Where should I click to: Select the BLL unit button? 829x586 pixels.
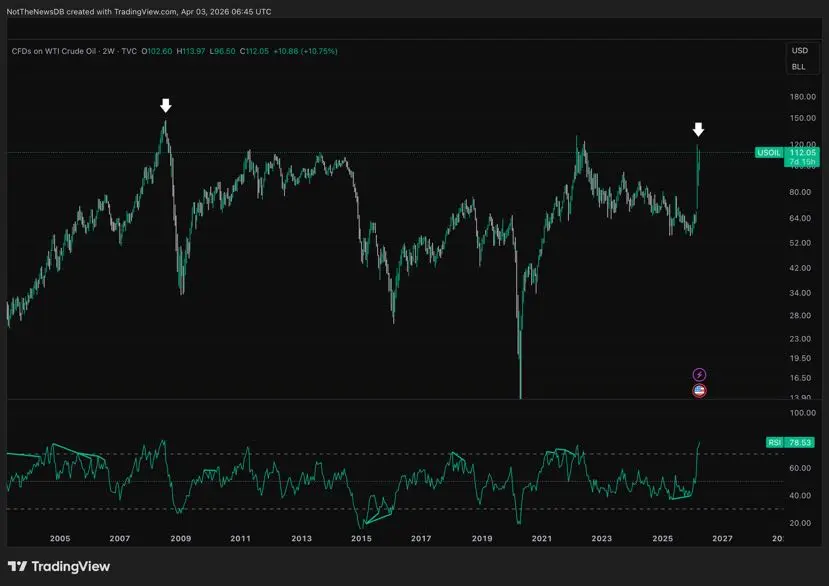click(798, 67)
